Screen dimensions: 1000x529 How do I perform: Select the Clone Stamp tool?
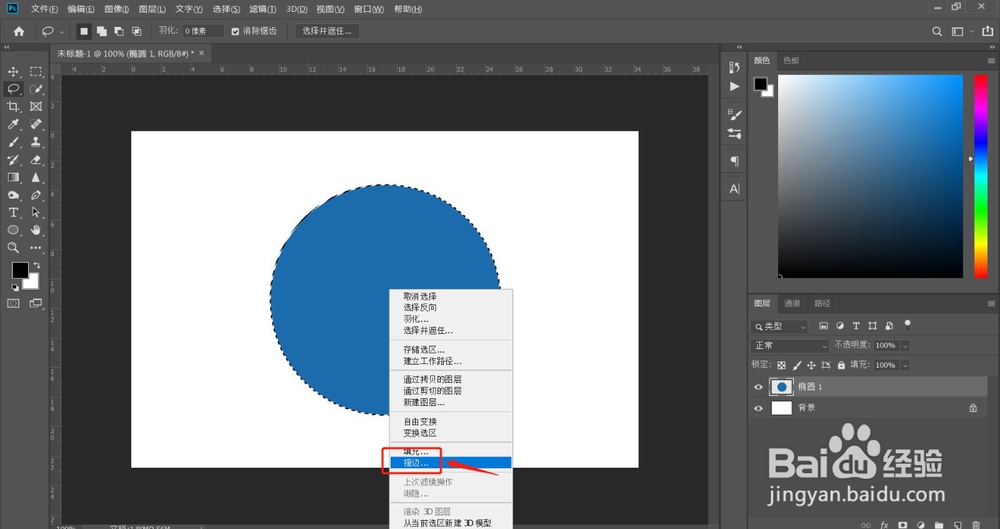(36, 142)
